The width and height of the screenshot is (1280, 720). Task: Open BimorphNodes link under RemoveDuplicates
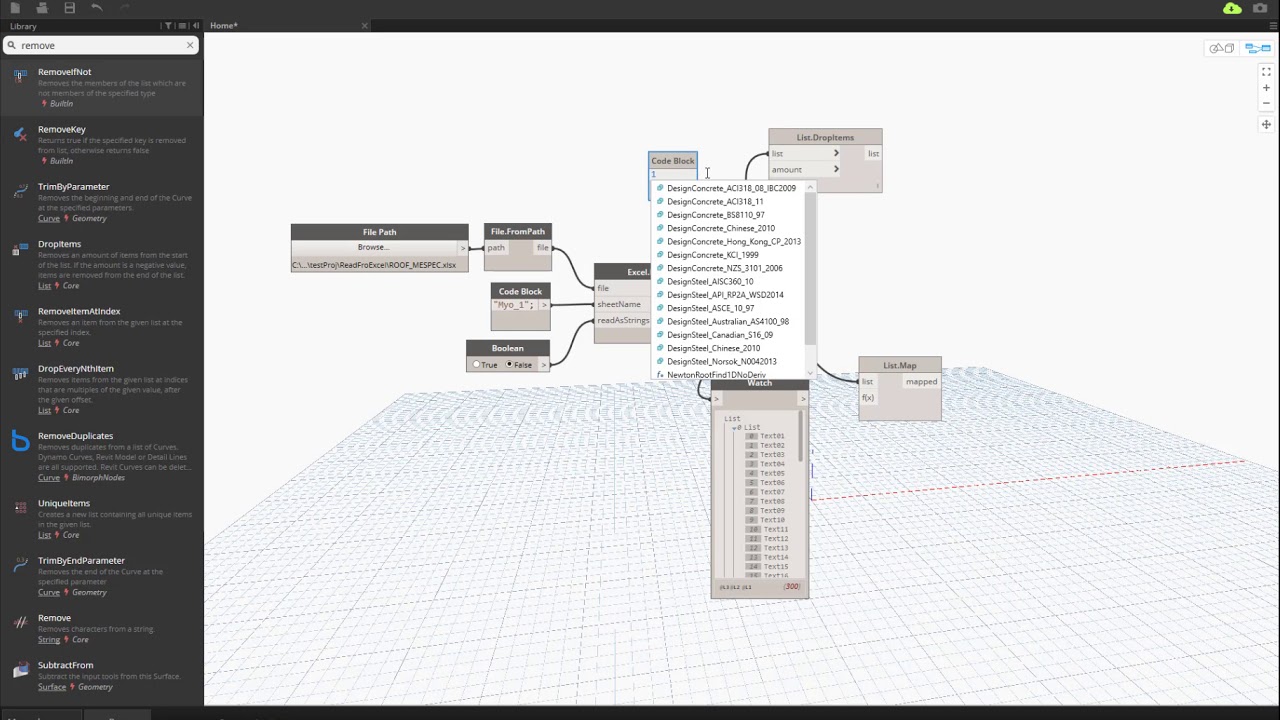tap(98, 477)
